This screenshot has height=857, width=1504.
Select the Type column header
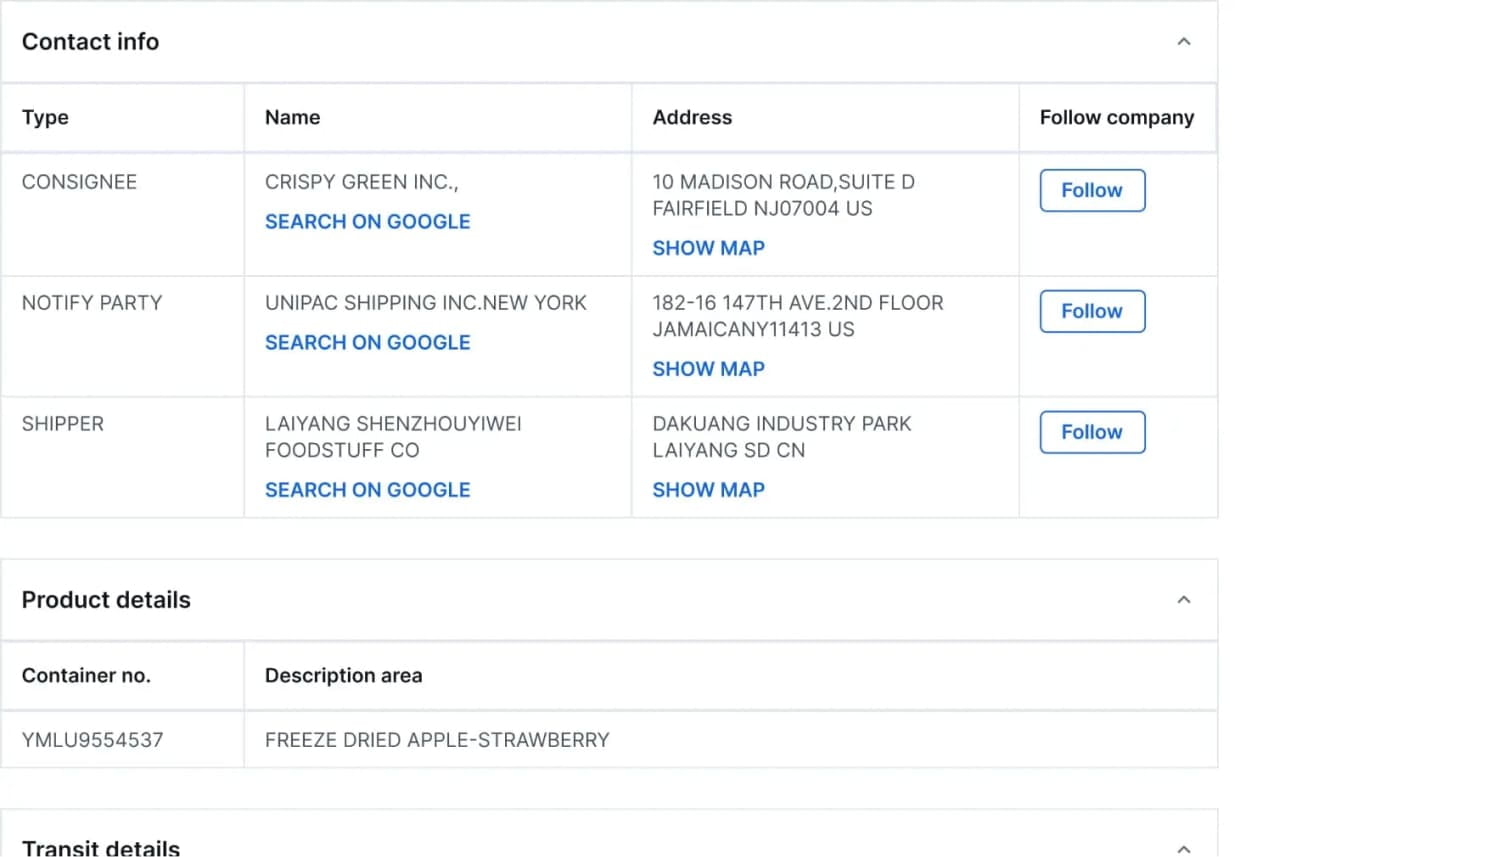pyautogui.click(x=45, y=117)
